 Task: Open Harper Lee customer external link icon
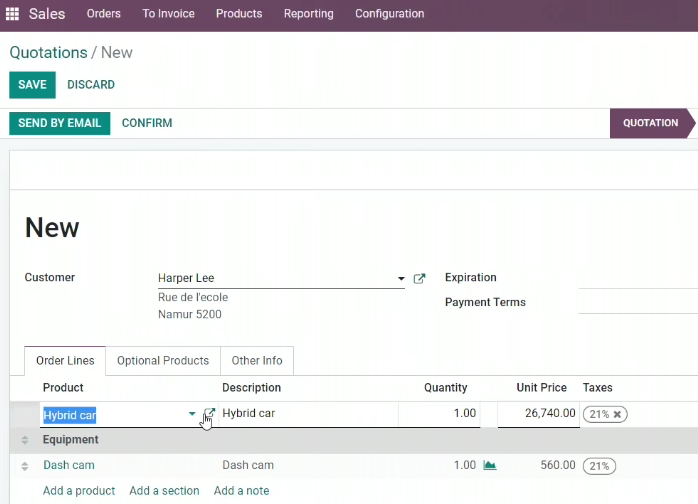point(419,278)
